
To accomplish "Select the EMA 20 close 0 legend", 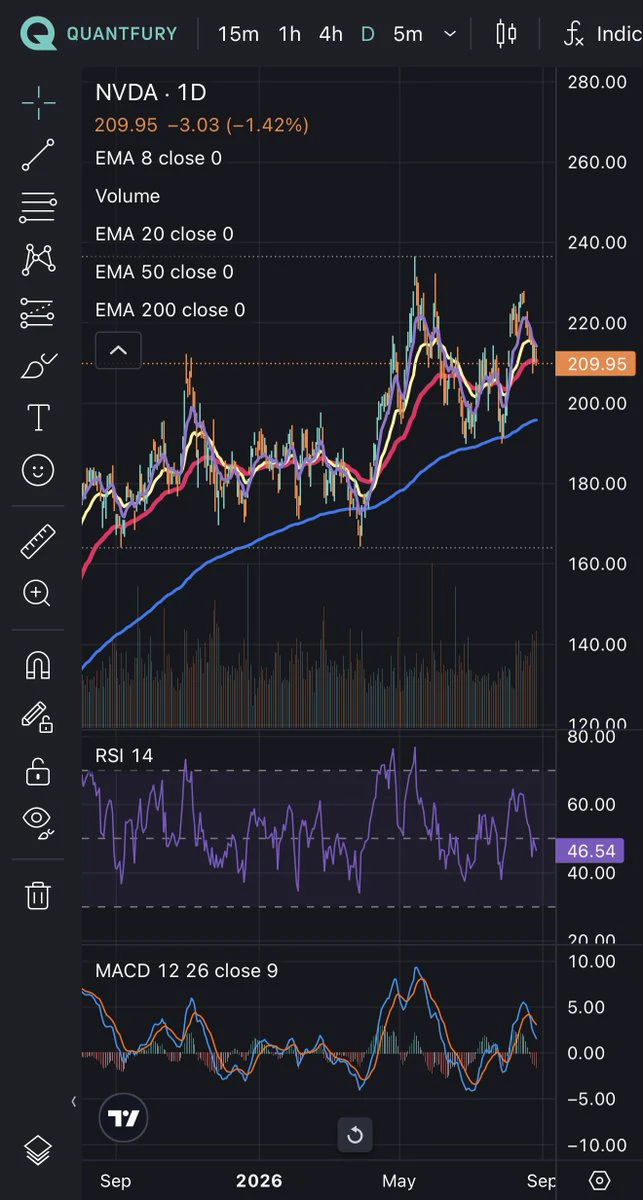I will coord(164,234).
